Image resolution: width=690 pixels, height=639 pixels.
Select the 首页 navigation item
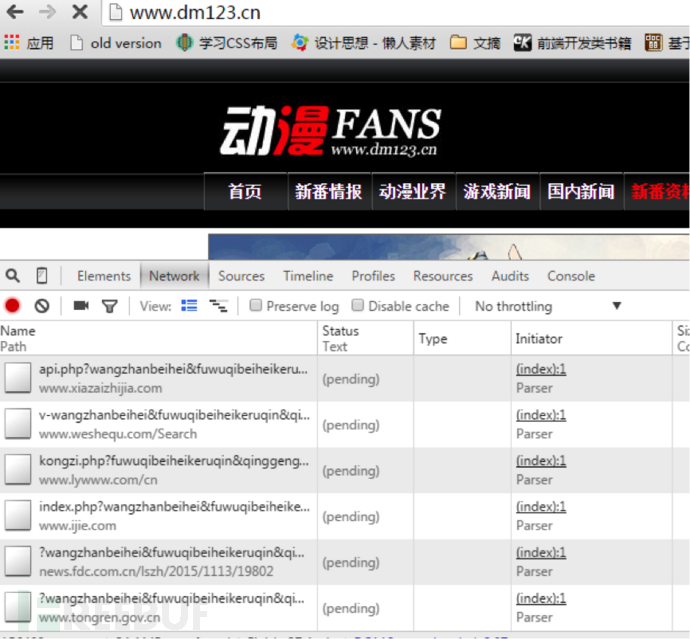pos(245,191)
